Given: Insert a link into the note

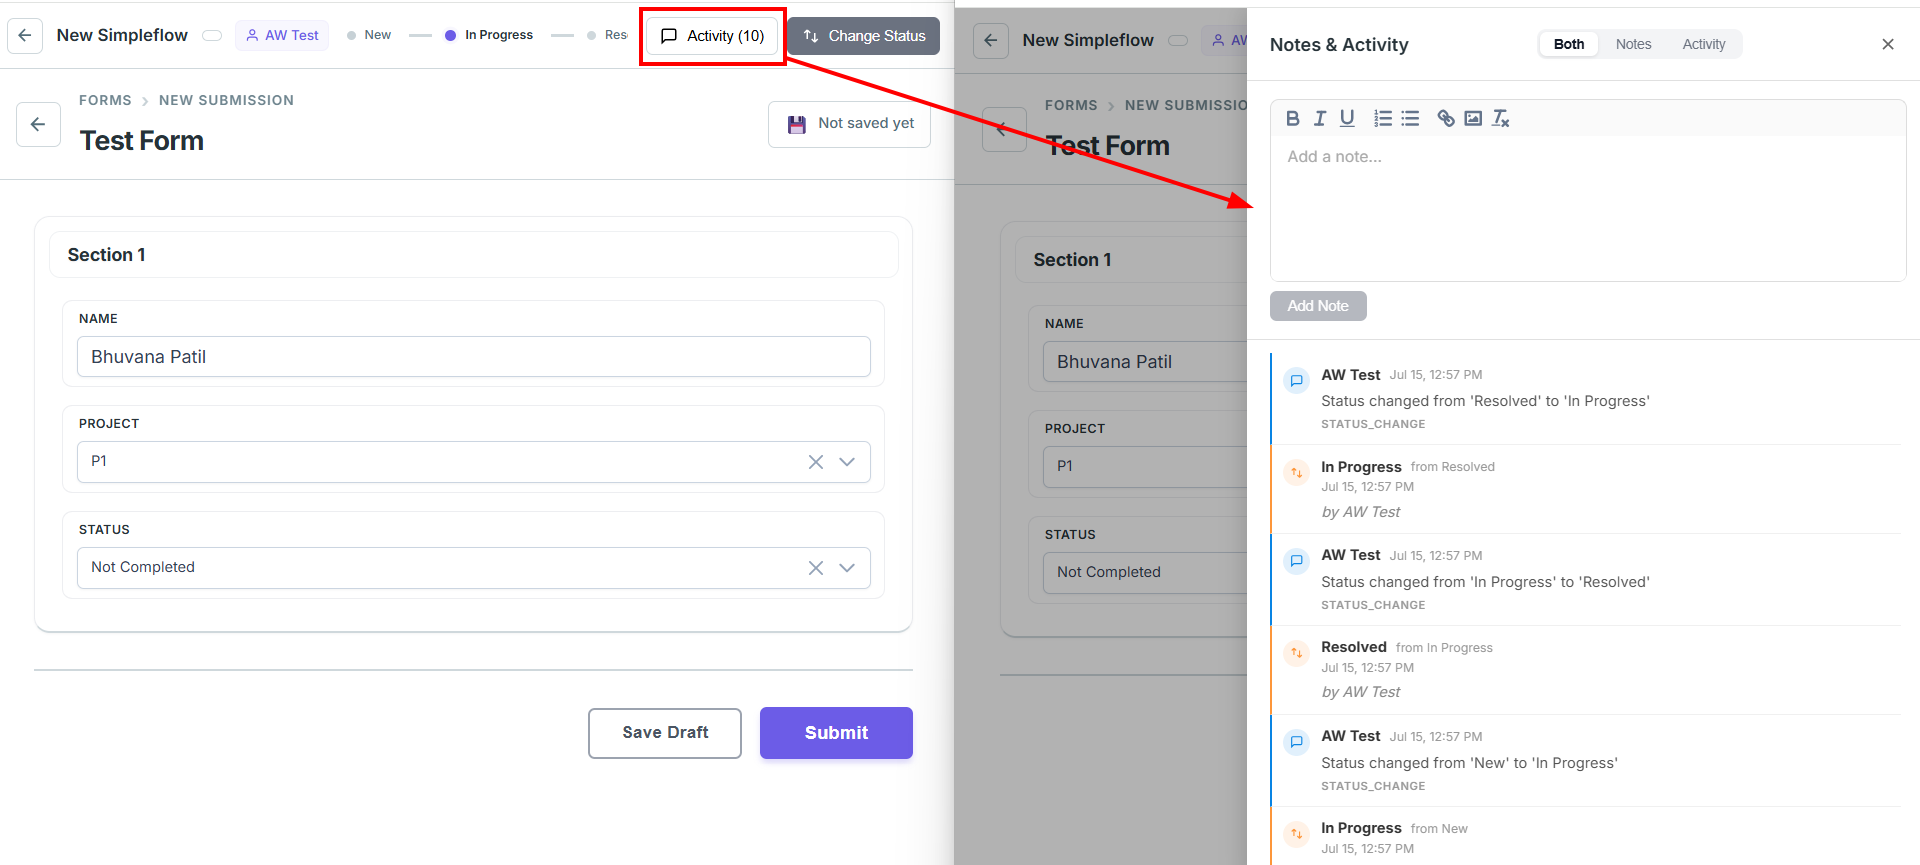Looking at the screenshot, I should click(x=1446, y=118).
